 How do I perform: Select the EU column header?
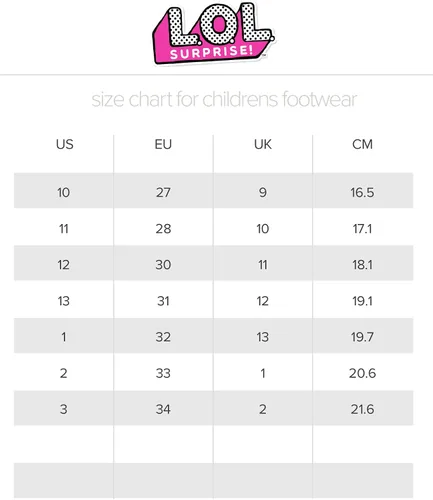click(163, 144)
